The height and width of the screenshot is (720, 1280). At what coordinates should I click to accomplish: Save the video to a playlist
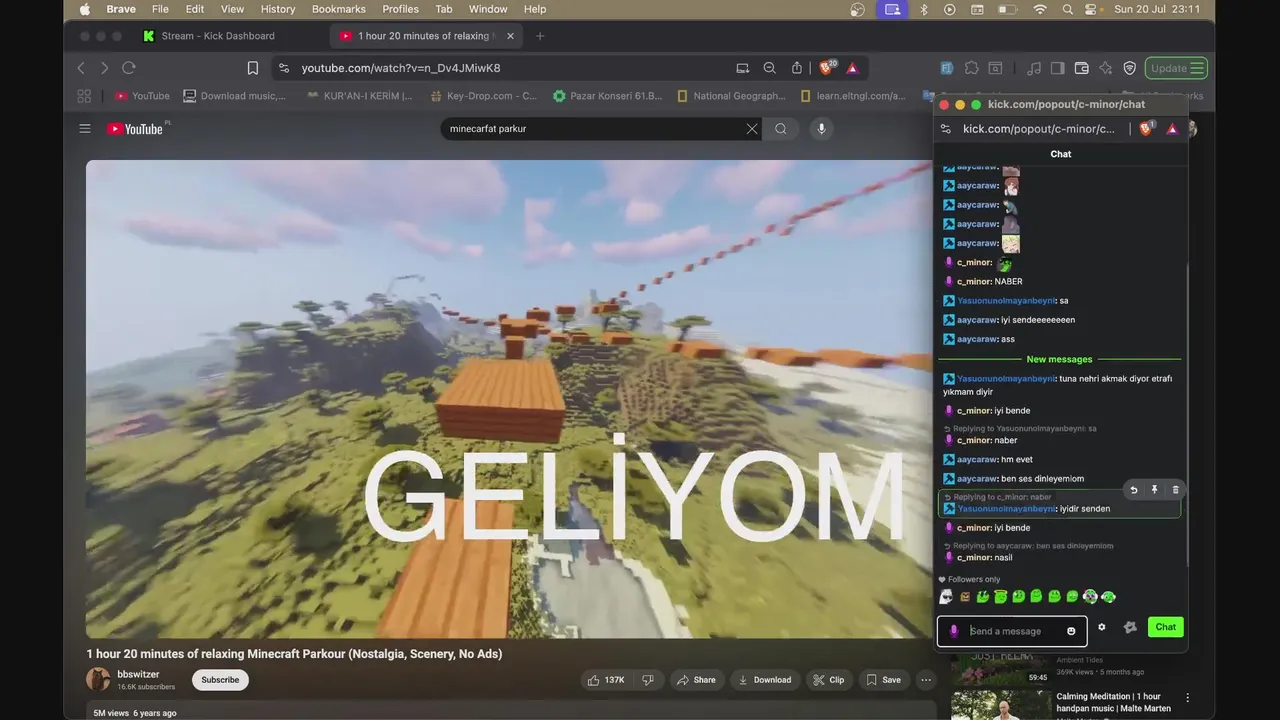click(883, 680)
